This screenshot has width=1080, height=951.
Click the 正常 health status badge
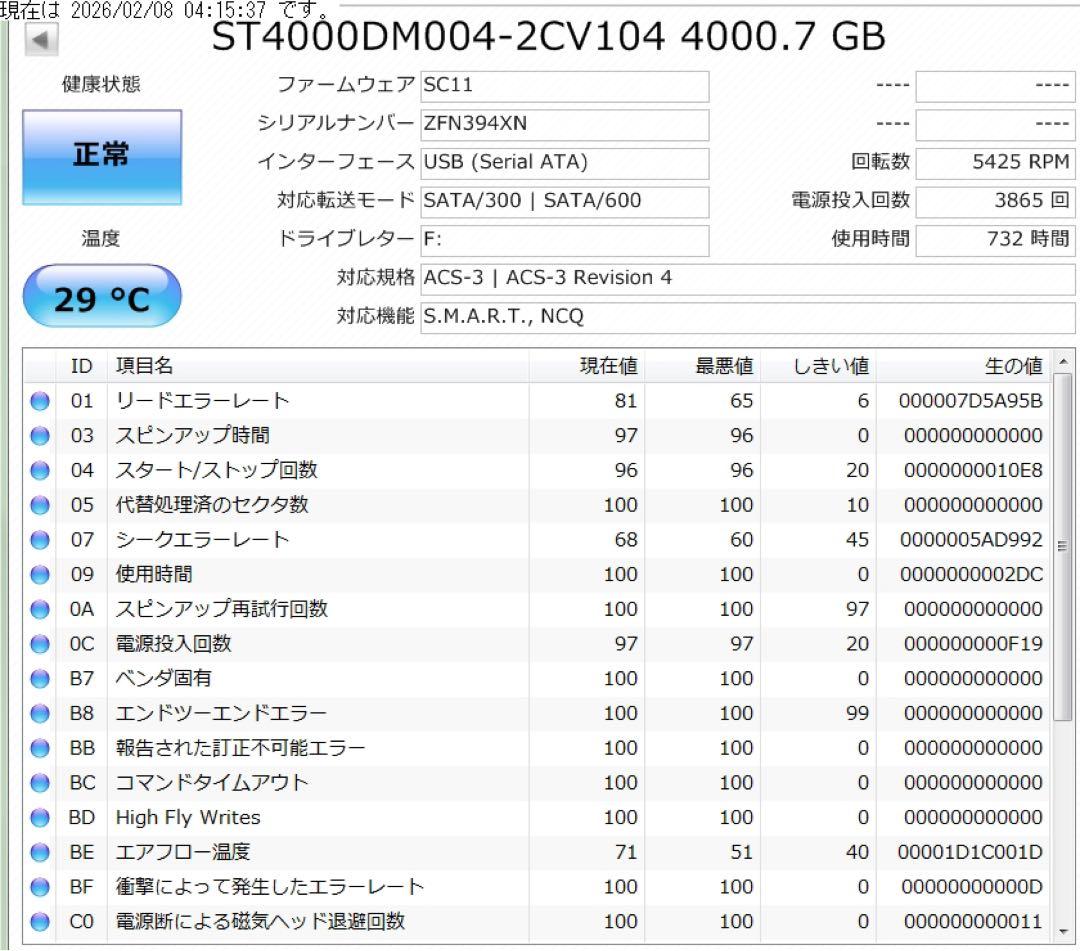[102, 157]
